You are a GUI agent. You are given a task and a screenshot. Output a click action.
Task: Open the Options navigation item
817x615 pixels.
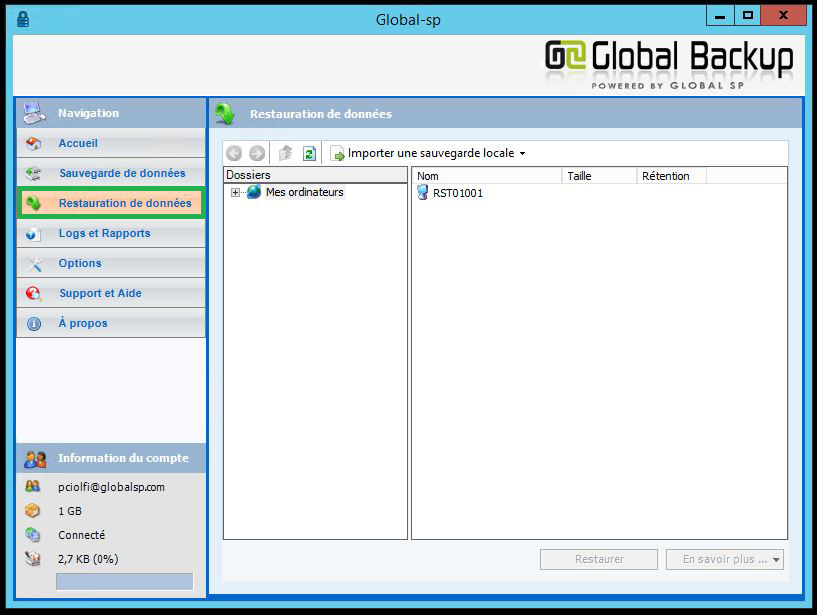coord(111,263)
